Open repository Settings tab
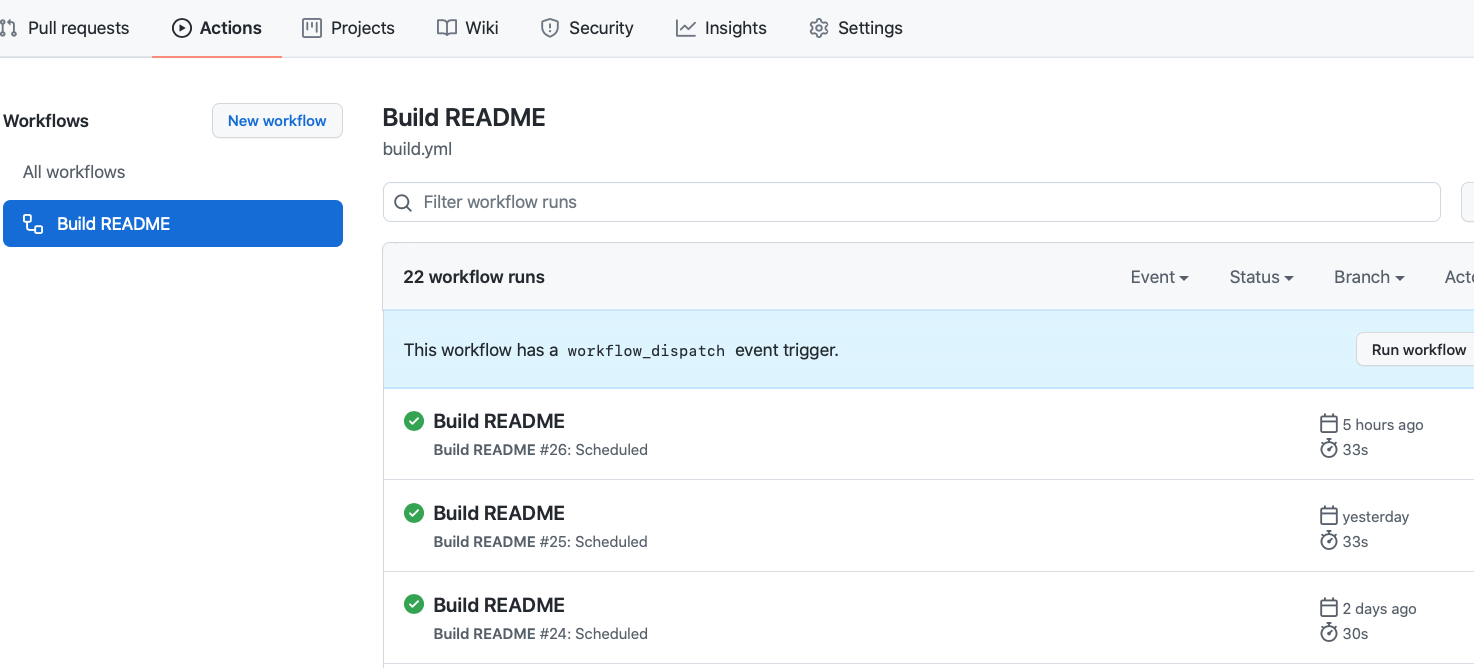Screen dimensions: 1474x668 point(856,28)
